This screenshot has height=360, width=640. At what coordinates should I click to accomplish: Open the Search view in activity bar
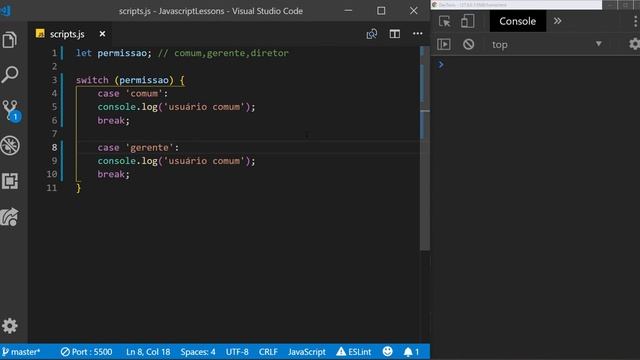pos(10,75)
